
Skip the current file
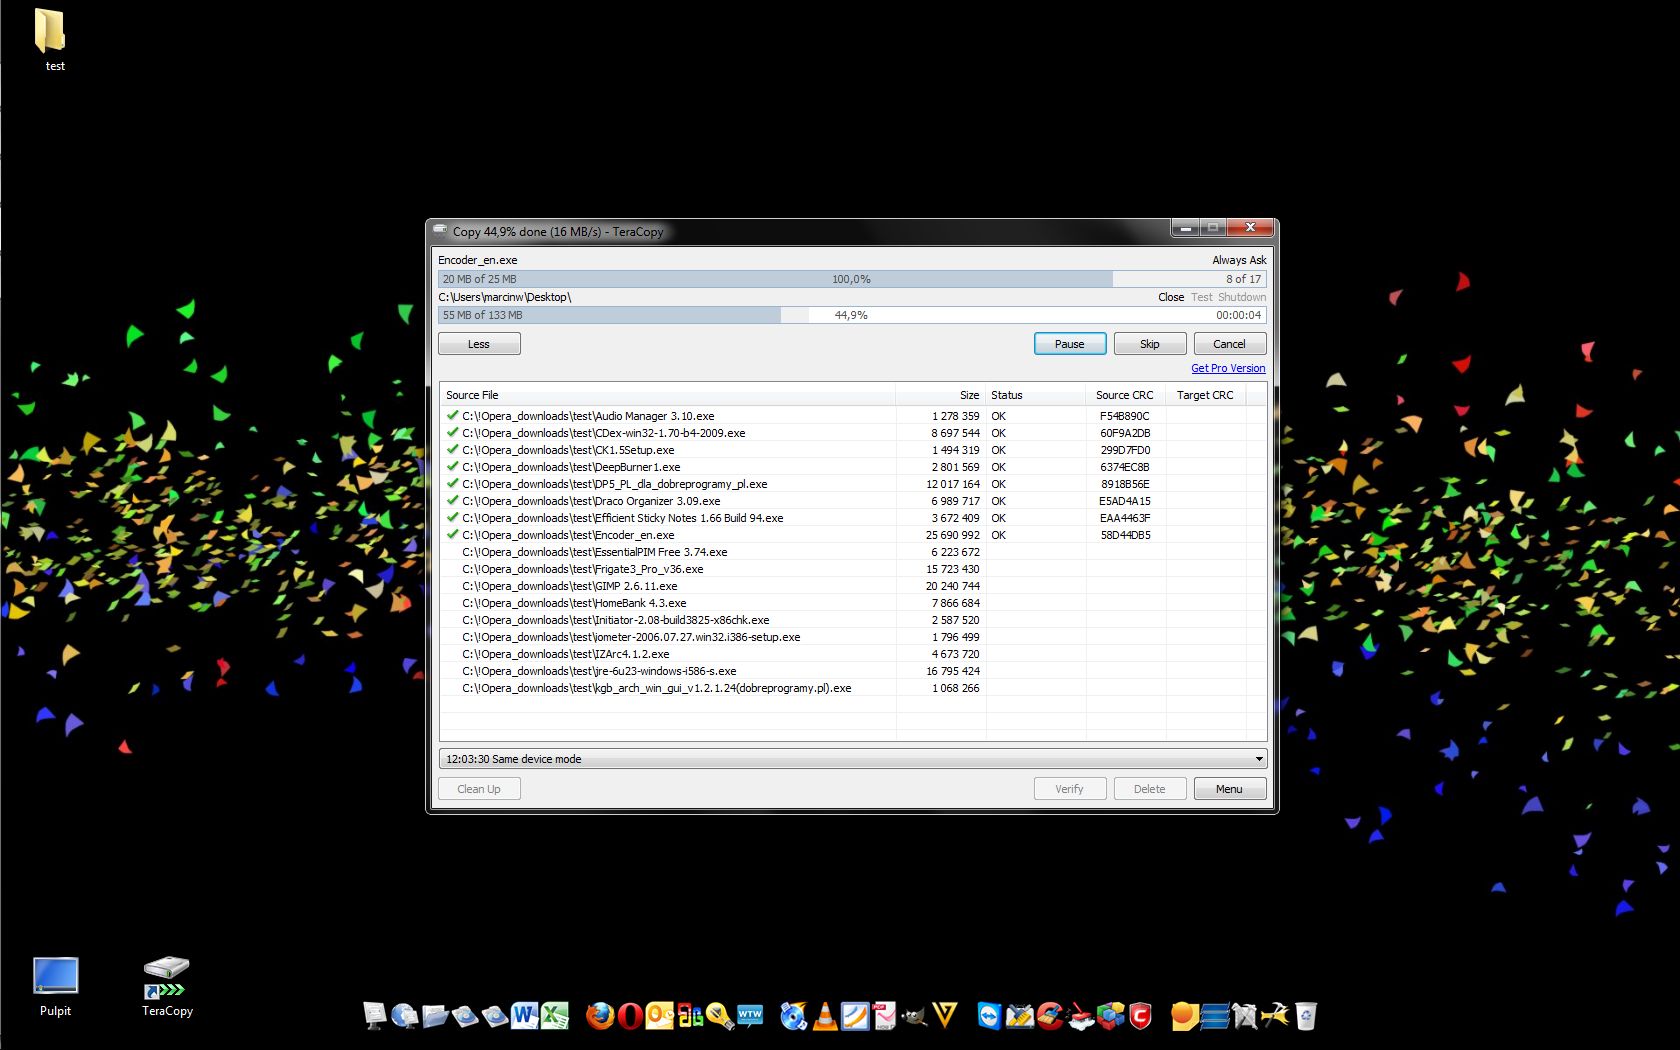pos(1150,344)
